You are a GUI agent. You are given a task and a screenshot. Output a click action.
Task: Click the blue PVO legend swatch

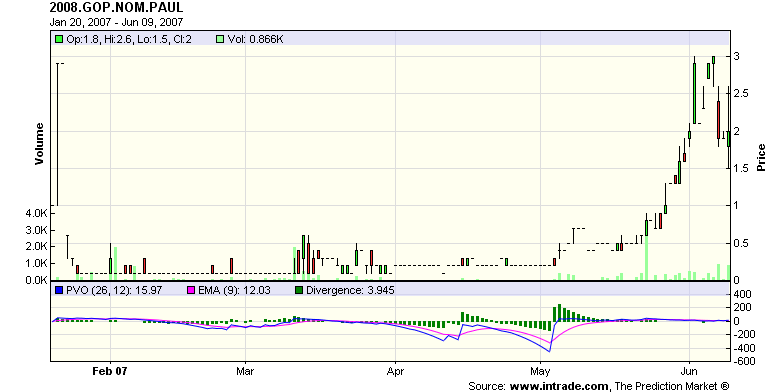(59, 290)
